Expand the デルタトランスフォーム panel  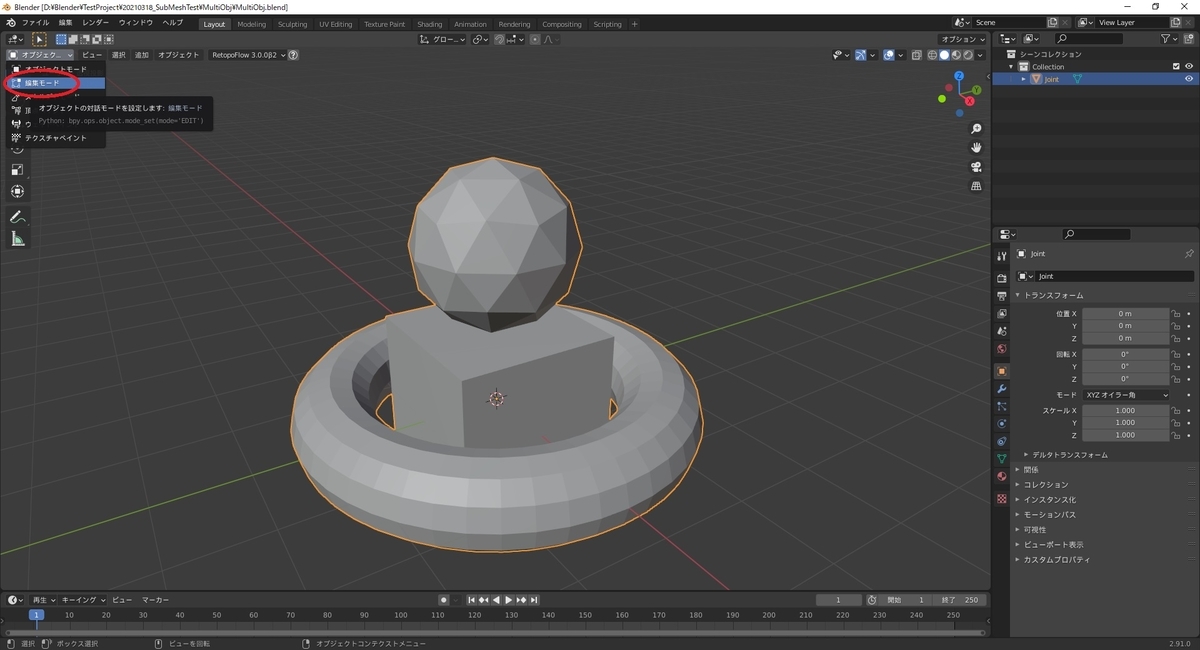1069,455
